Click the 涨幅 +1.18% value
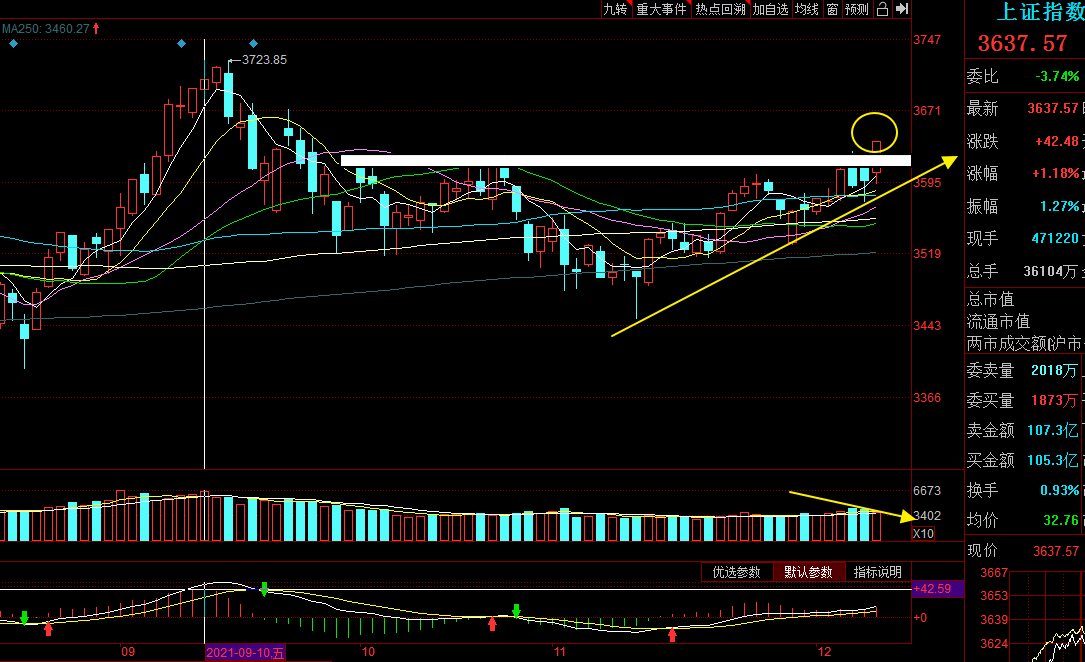 pos(1055,173)
